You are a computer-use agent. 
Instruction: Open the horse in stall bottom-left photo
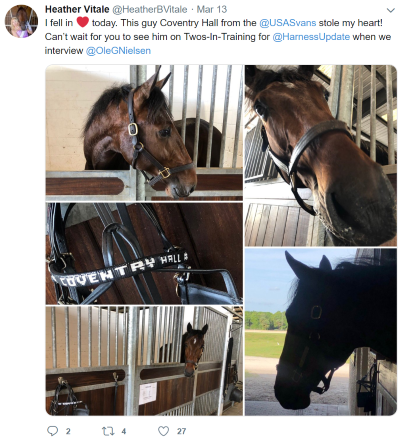coord(144,361)
